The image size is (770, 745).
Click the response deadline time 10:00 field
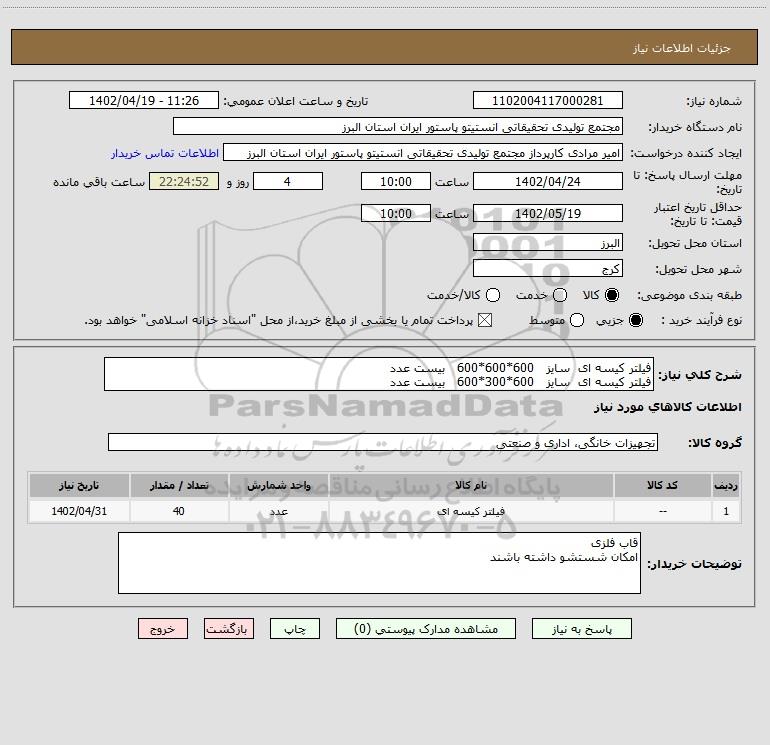[396, 181]
